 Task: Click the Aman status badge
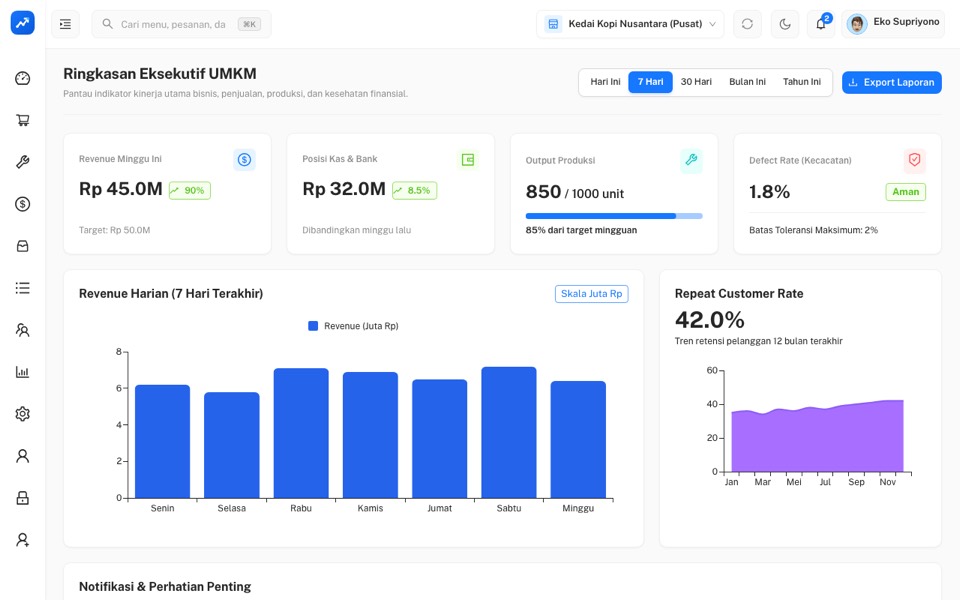pos(906,192)
